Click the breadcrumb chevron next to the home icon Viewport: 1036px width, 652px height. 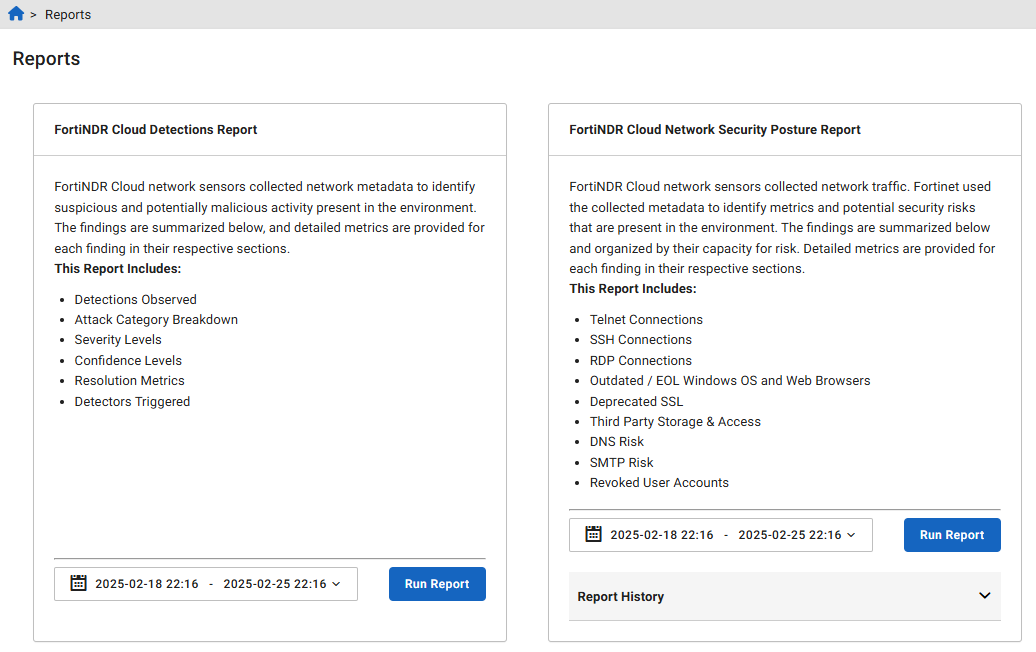[33, 14]
